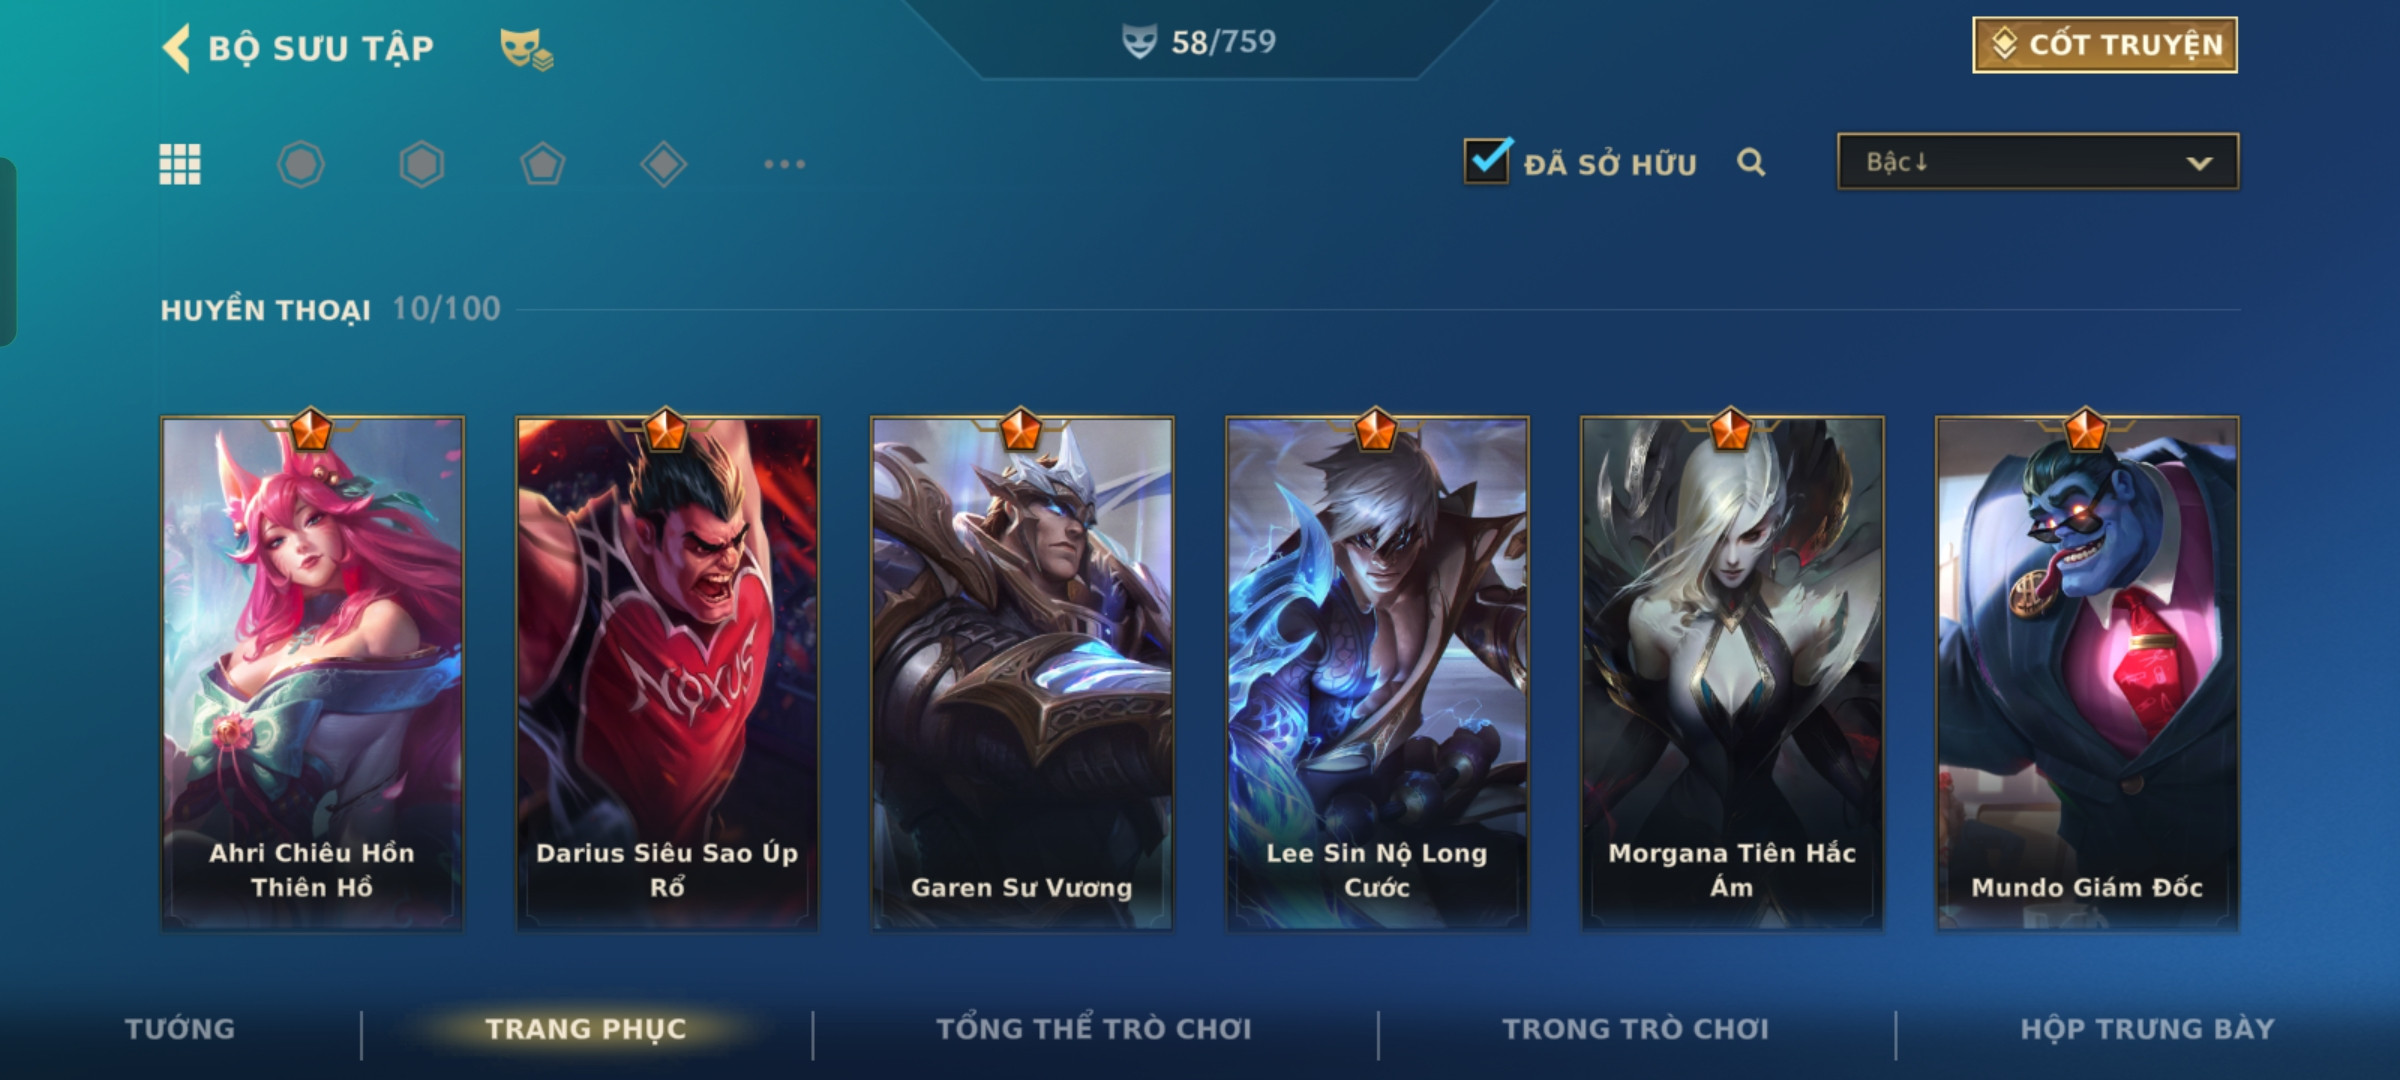Filter skins by the circle-in-octagon rarity icon
The height and width of the screenshot is (1080, 2400).
[x=301, y=164]
